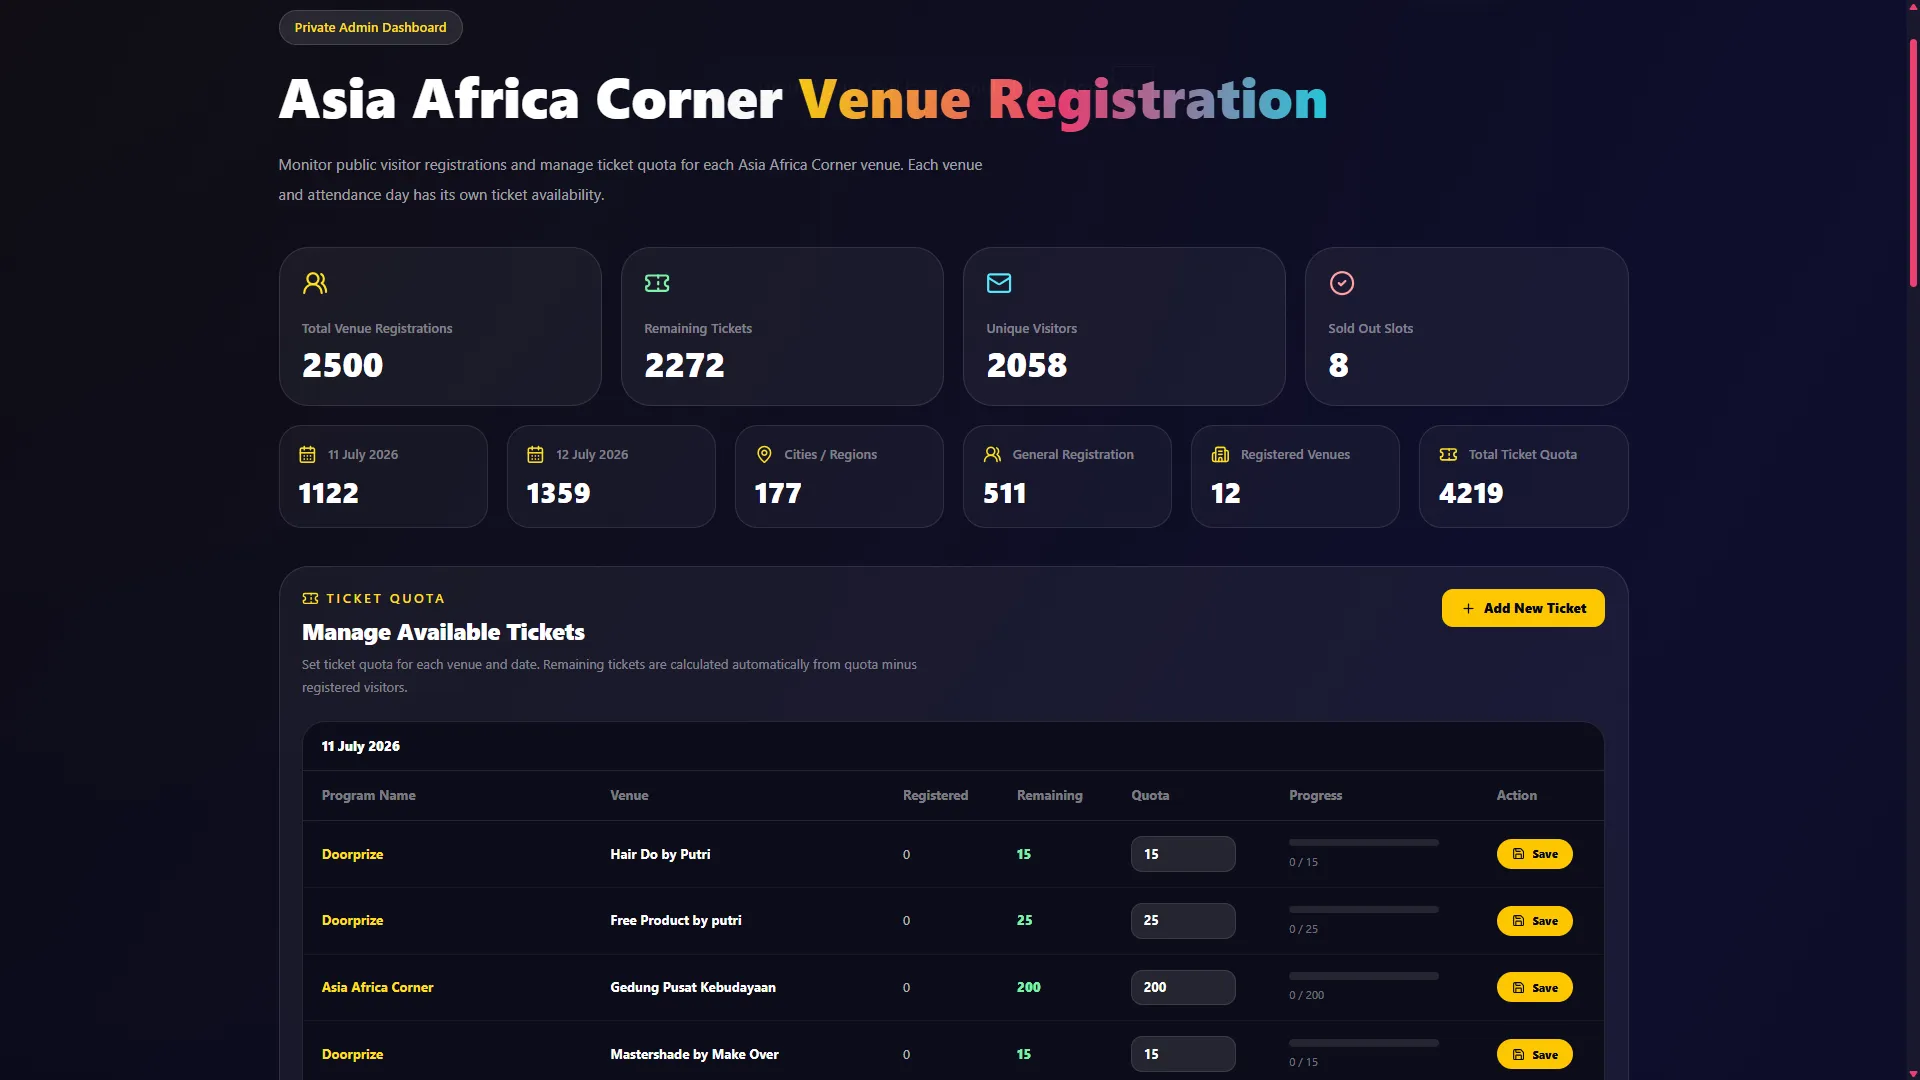
Task: Click the Total Ticket Quota ticket icon
Action: (x=1448, y=454)
